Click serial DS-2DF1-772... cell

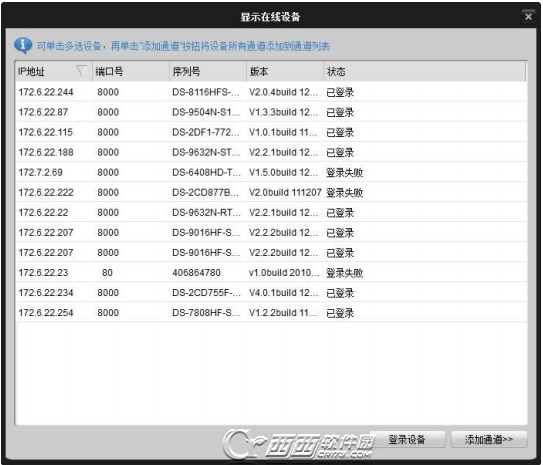[x=206, y=132]
